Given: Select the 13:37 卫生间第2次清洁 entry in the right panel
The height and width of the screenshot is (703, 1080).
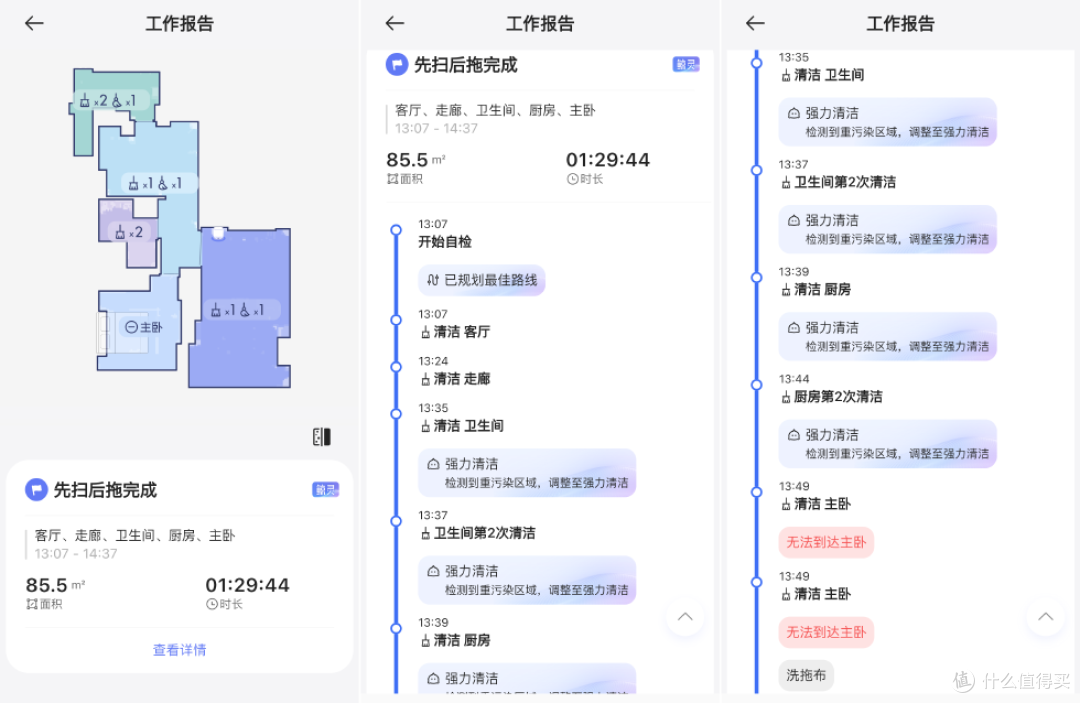Looking at the screenshot, I should (x=838, y=174).
